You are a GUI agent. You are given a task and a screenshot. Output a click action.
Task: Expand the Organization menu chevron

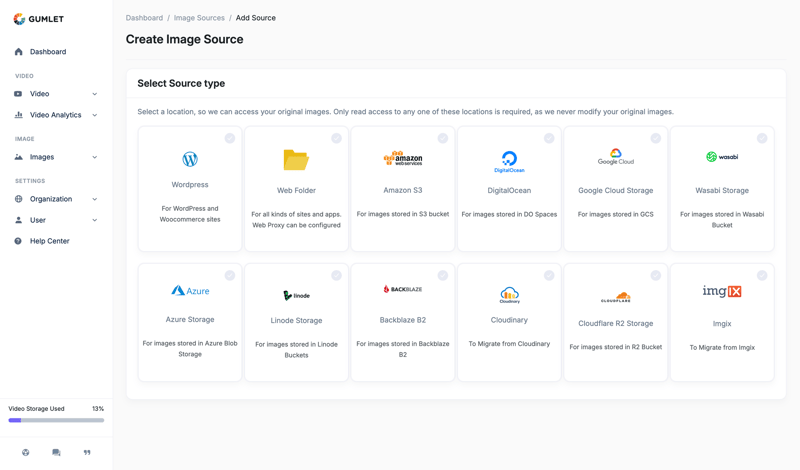coord(94,199)
